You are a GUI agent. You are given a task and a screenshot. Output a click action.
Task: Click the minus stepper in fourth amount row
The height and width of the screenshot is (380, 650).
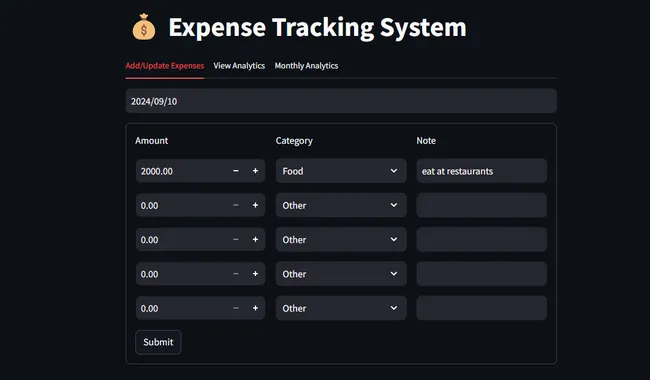[x=235, y=274]
